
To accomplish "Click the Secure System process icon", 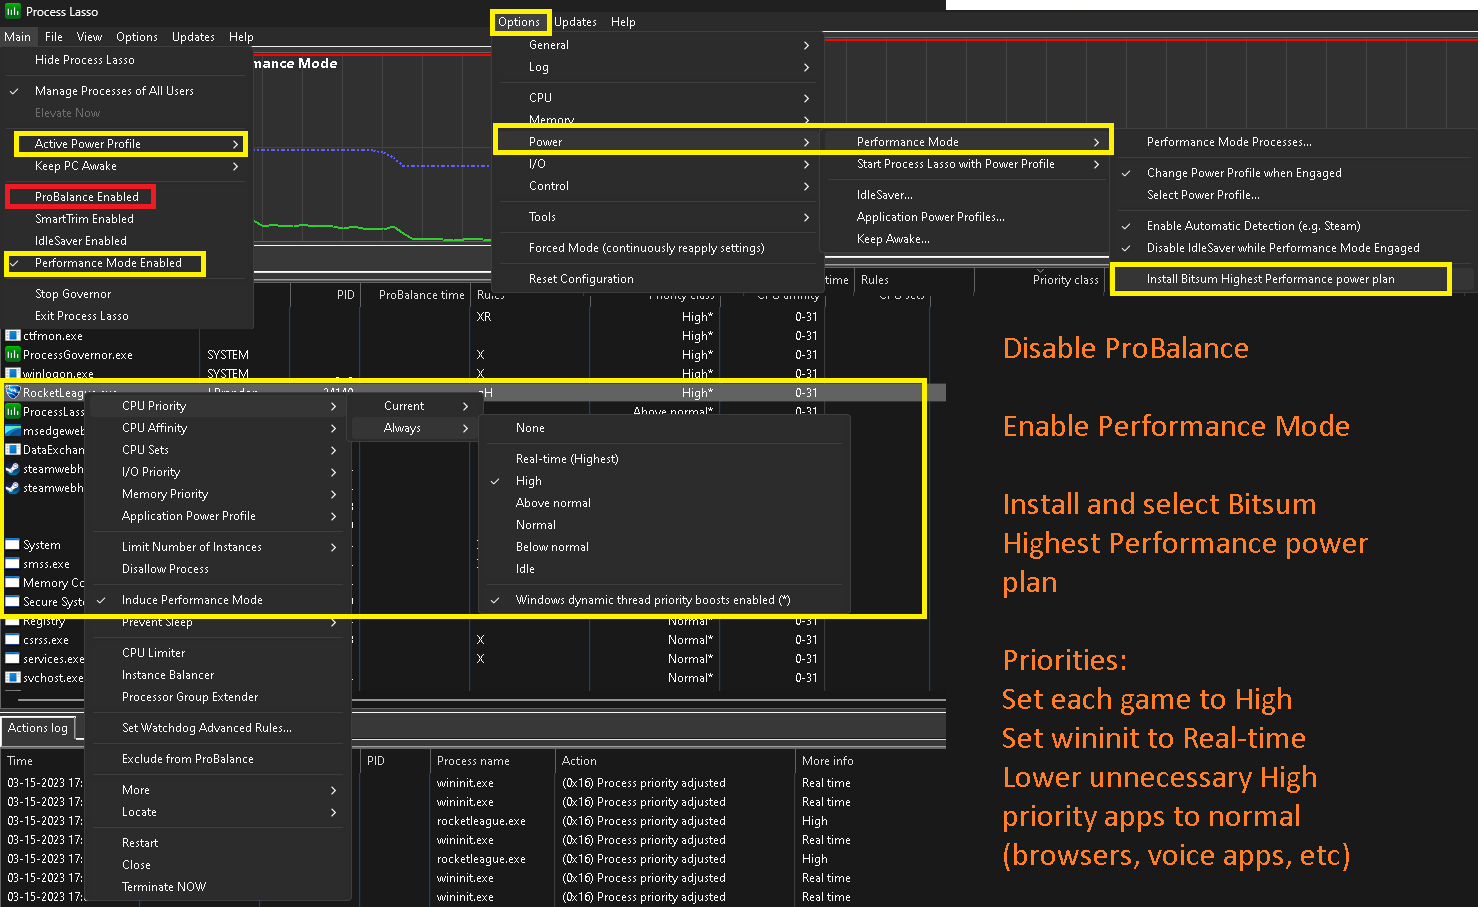I will [13, 602].
